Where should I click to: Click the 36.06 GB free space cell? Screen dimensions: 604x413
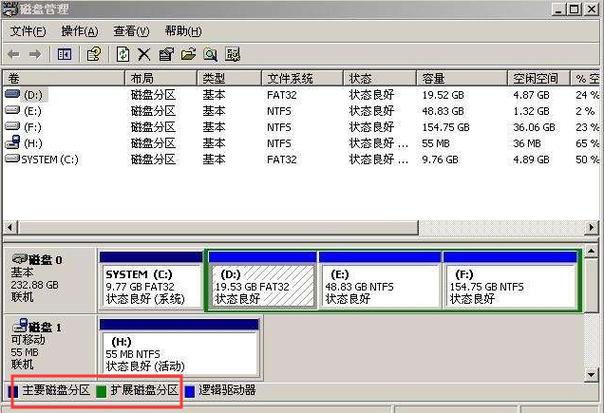click(x=534, y=127)
